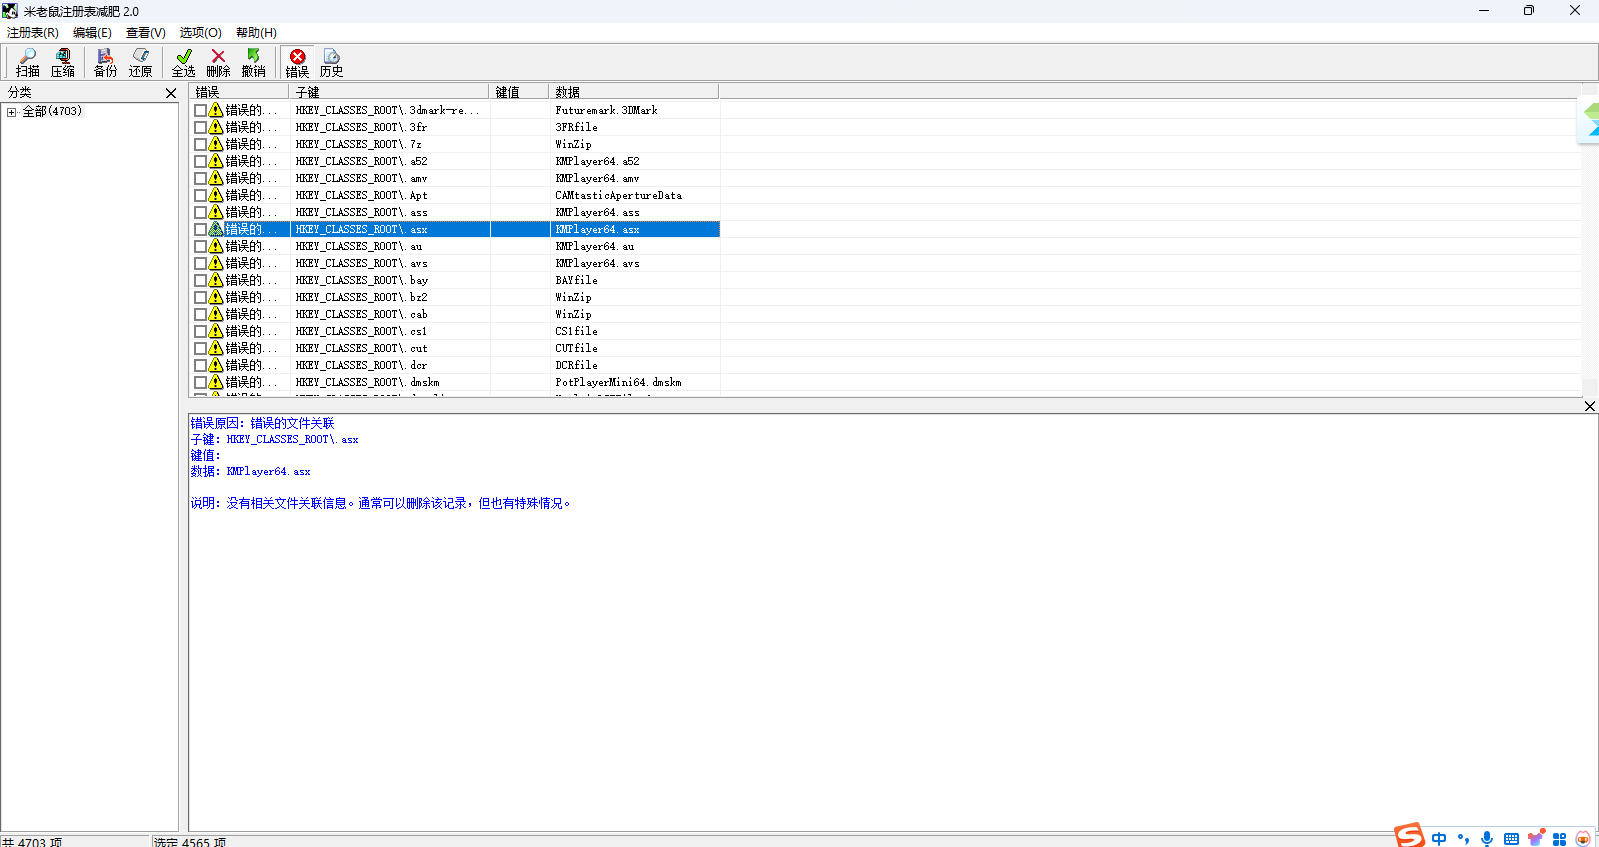The height and width of the screenshot is (847, 1599).
Task: Expand the 全部(4703) tree node
Action: 12,112
